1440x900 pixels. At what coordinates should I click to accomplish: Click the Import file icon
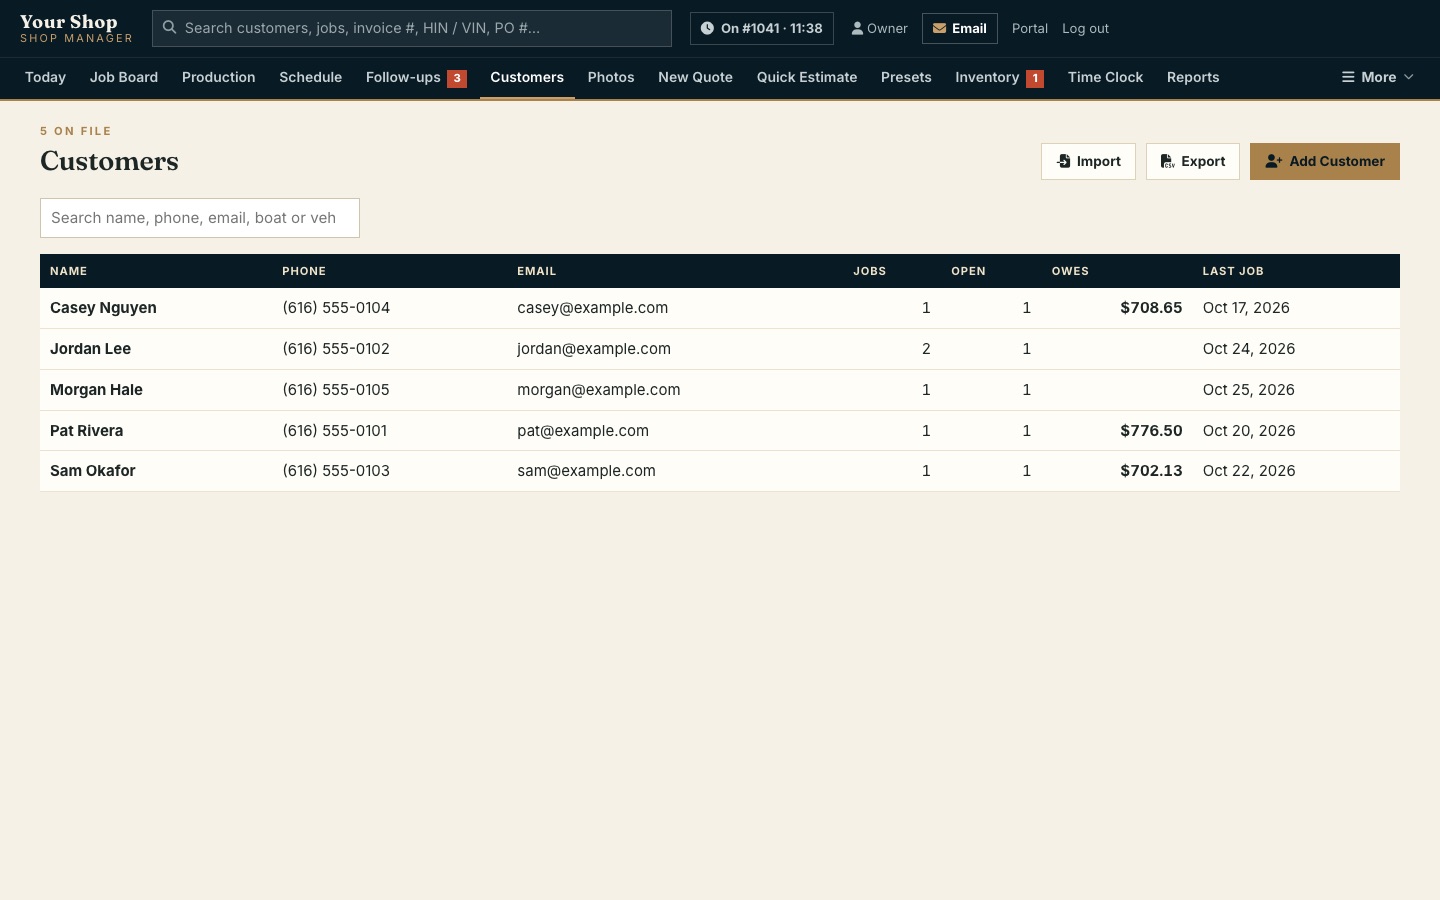pos(1064,161)
